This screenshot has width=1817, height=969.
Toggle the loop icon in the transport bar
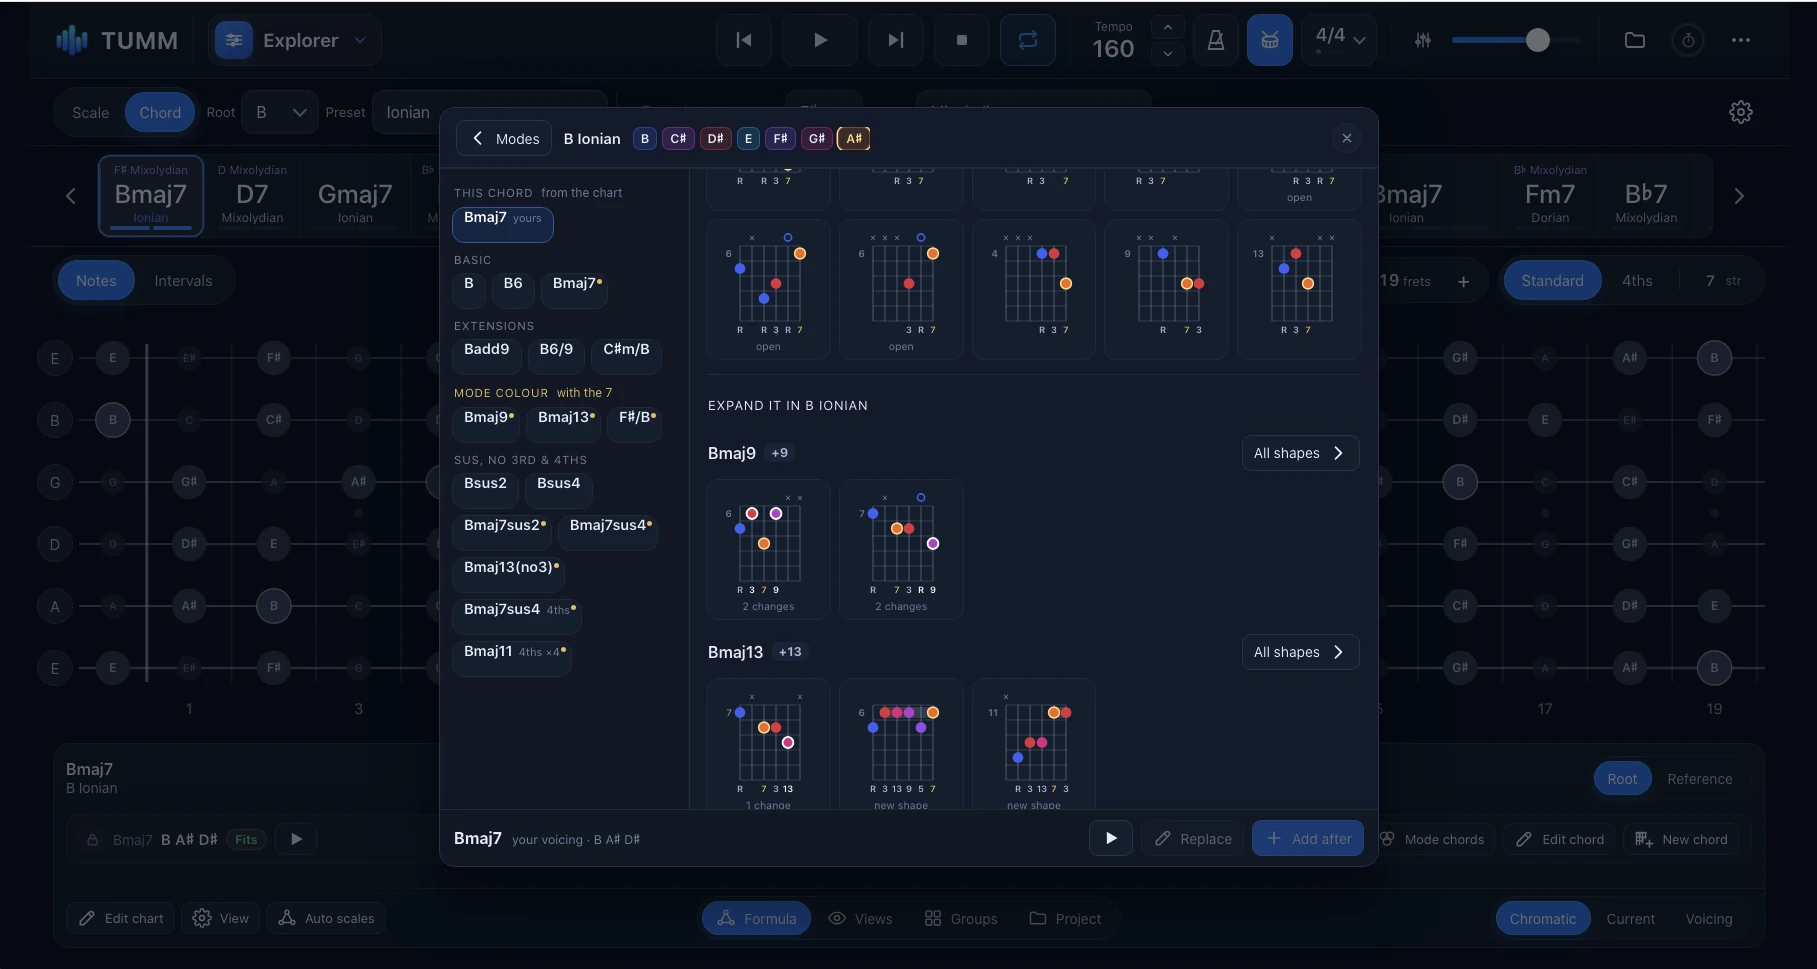tap(1028, 40)
